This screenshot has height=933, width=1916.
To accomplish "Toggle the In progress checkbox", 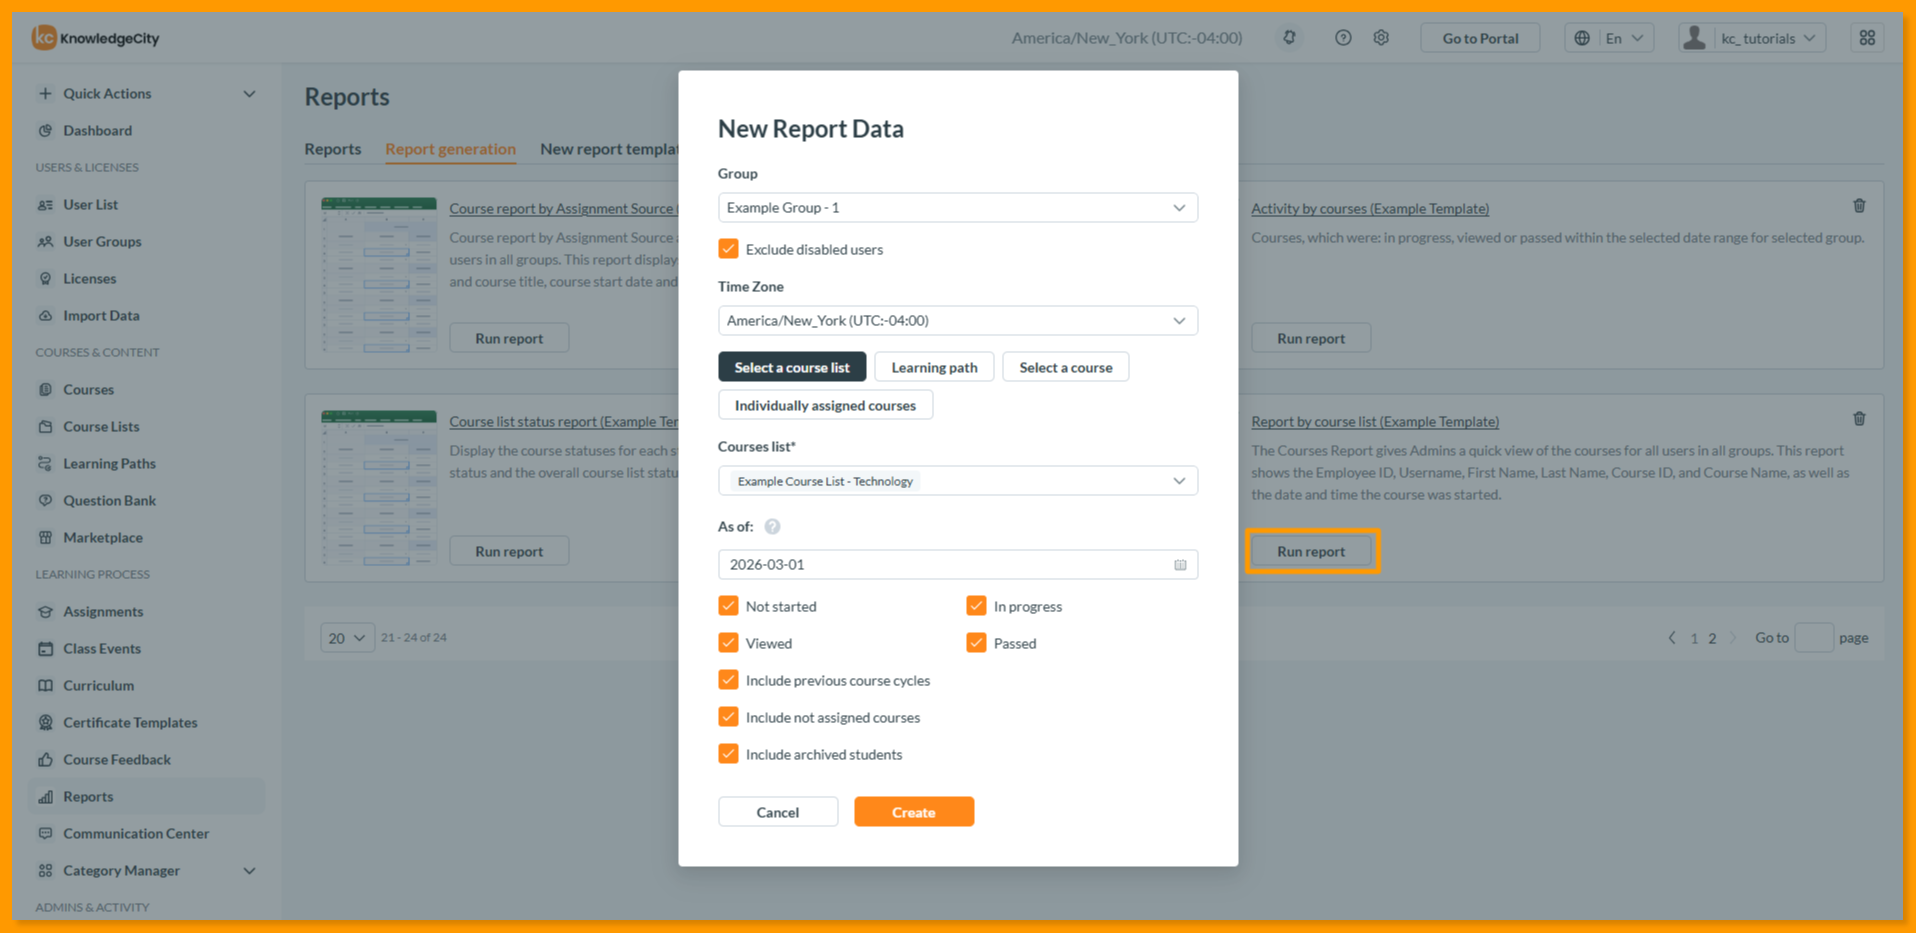I will pos(976,606).
